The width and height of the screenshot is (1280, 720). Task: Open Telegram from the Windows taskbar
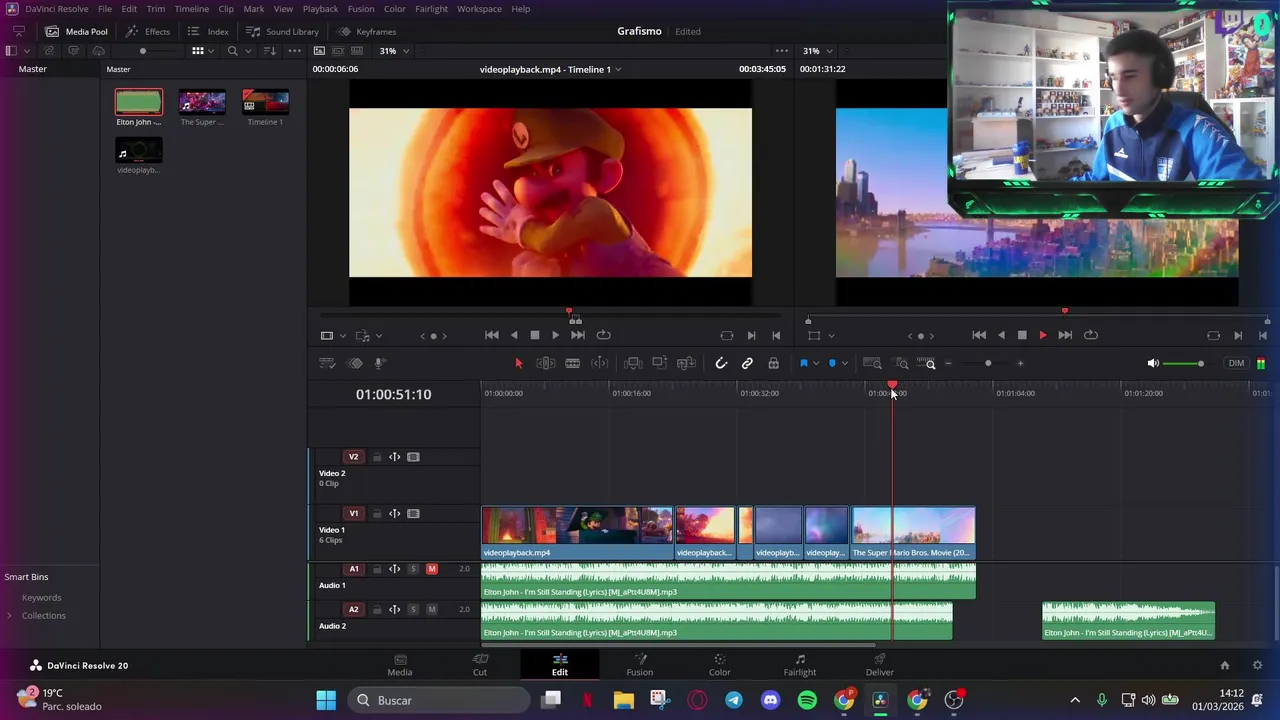(734, 700)
